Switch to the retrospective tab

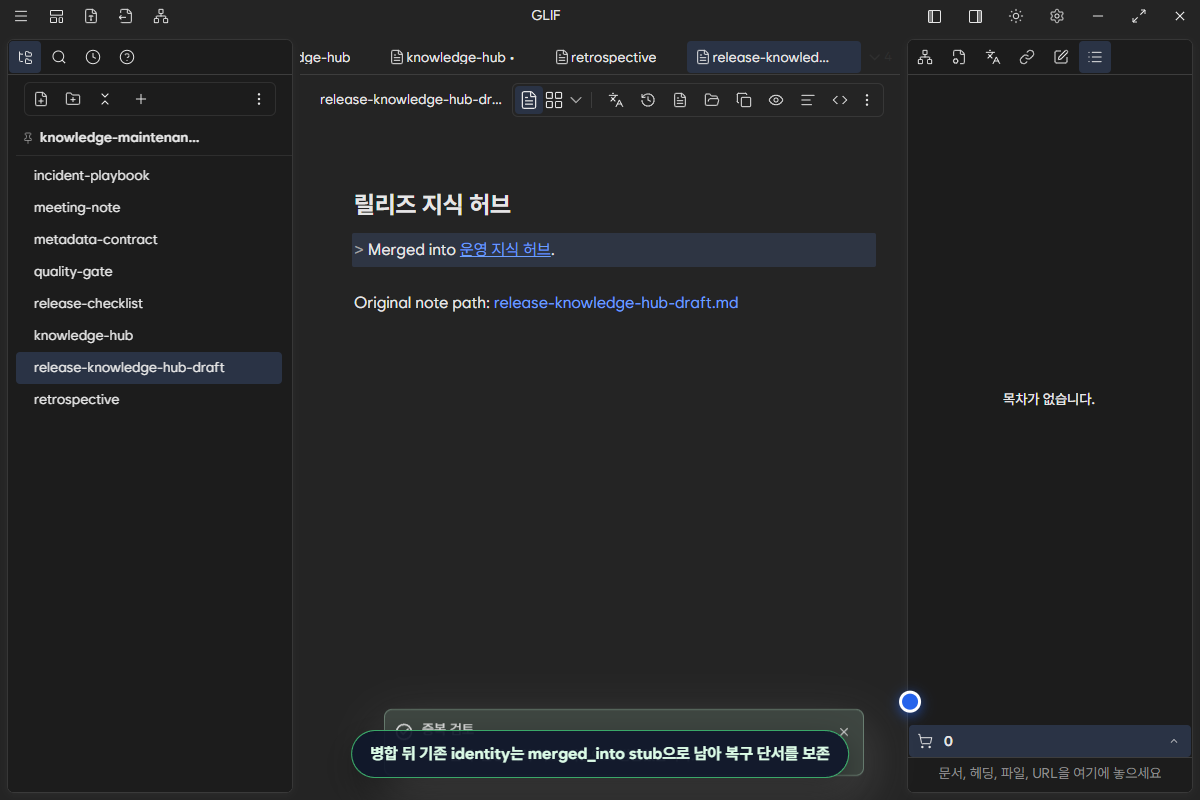click(607, 57)
